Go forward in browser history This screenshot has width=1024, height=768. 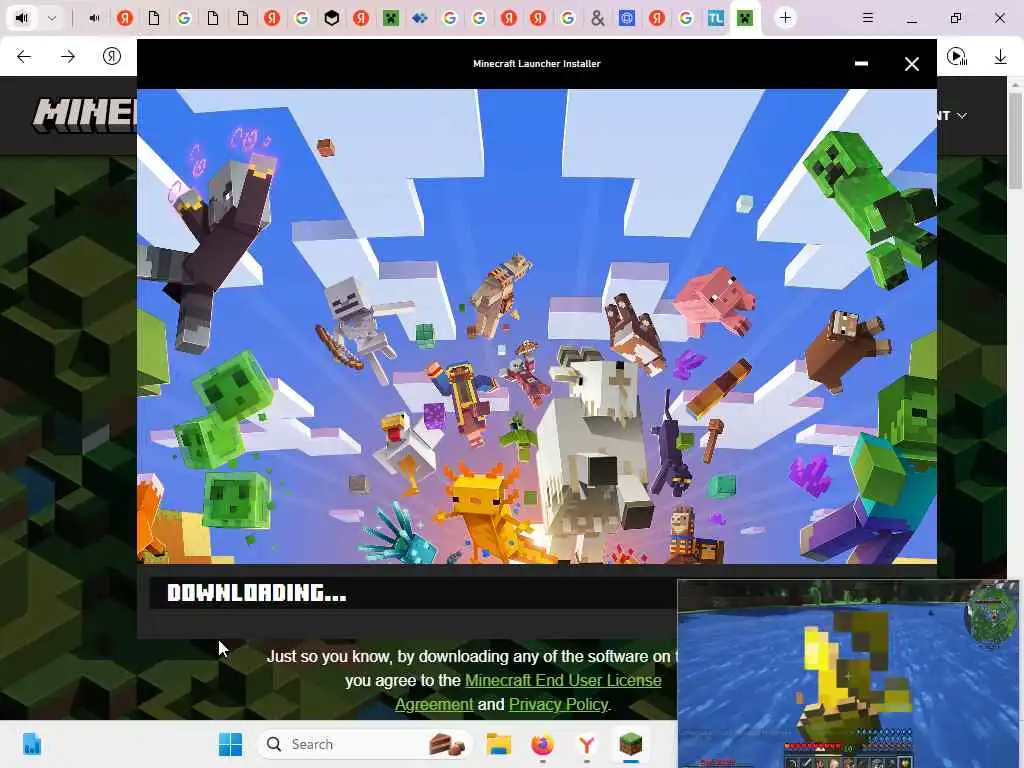(x=68, y=57)
